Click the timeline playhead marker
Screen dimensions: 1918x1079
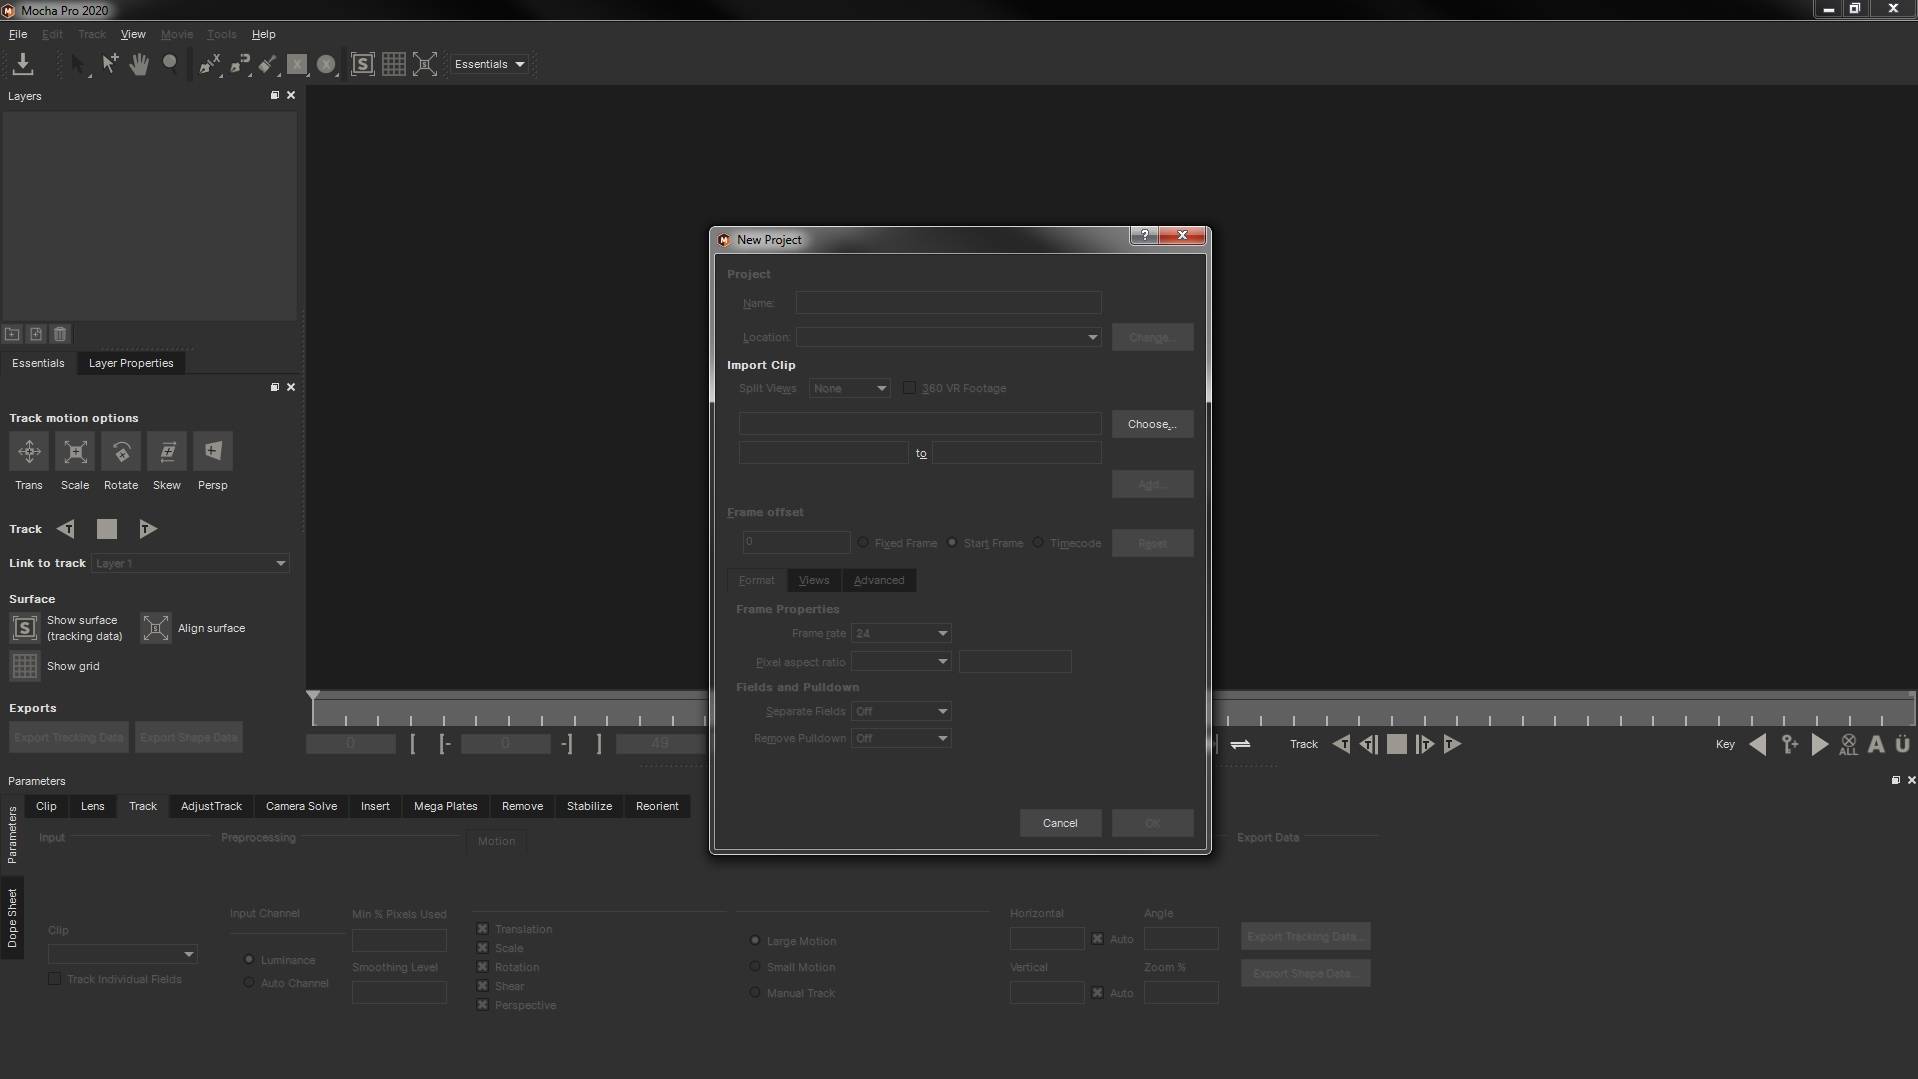click(313, 695)
